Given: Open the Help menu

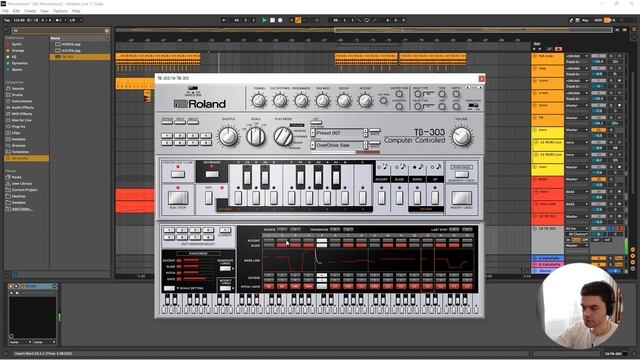Looking at the screenshot, I should [76, 11].
